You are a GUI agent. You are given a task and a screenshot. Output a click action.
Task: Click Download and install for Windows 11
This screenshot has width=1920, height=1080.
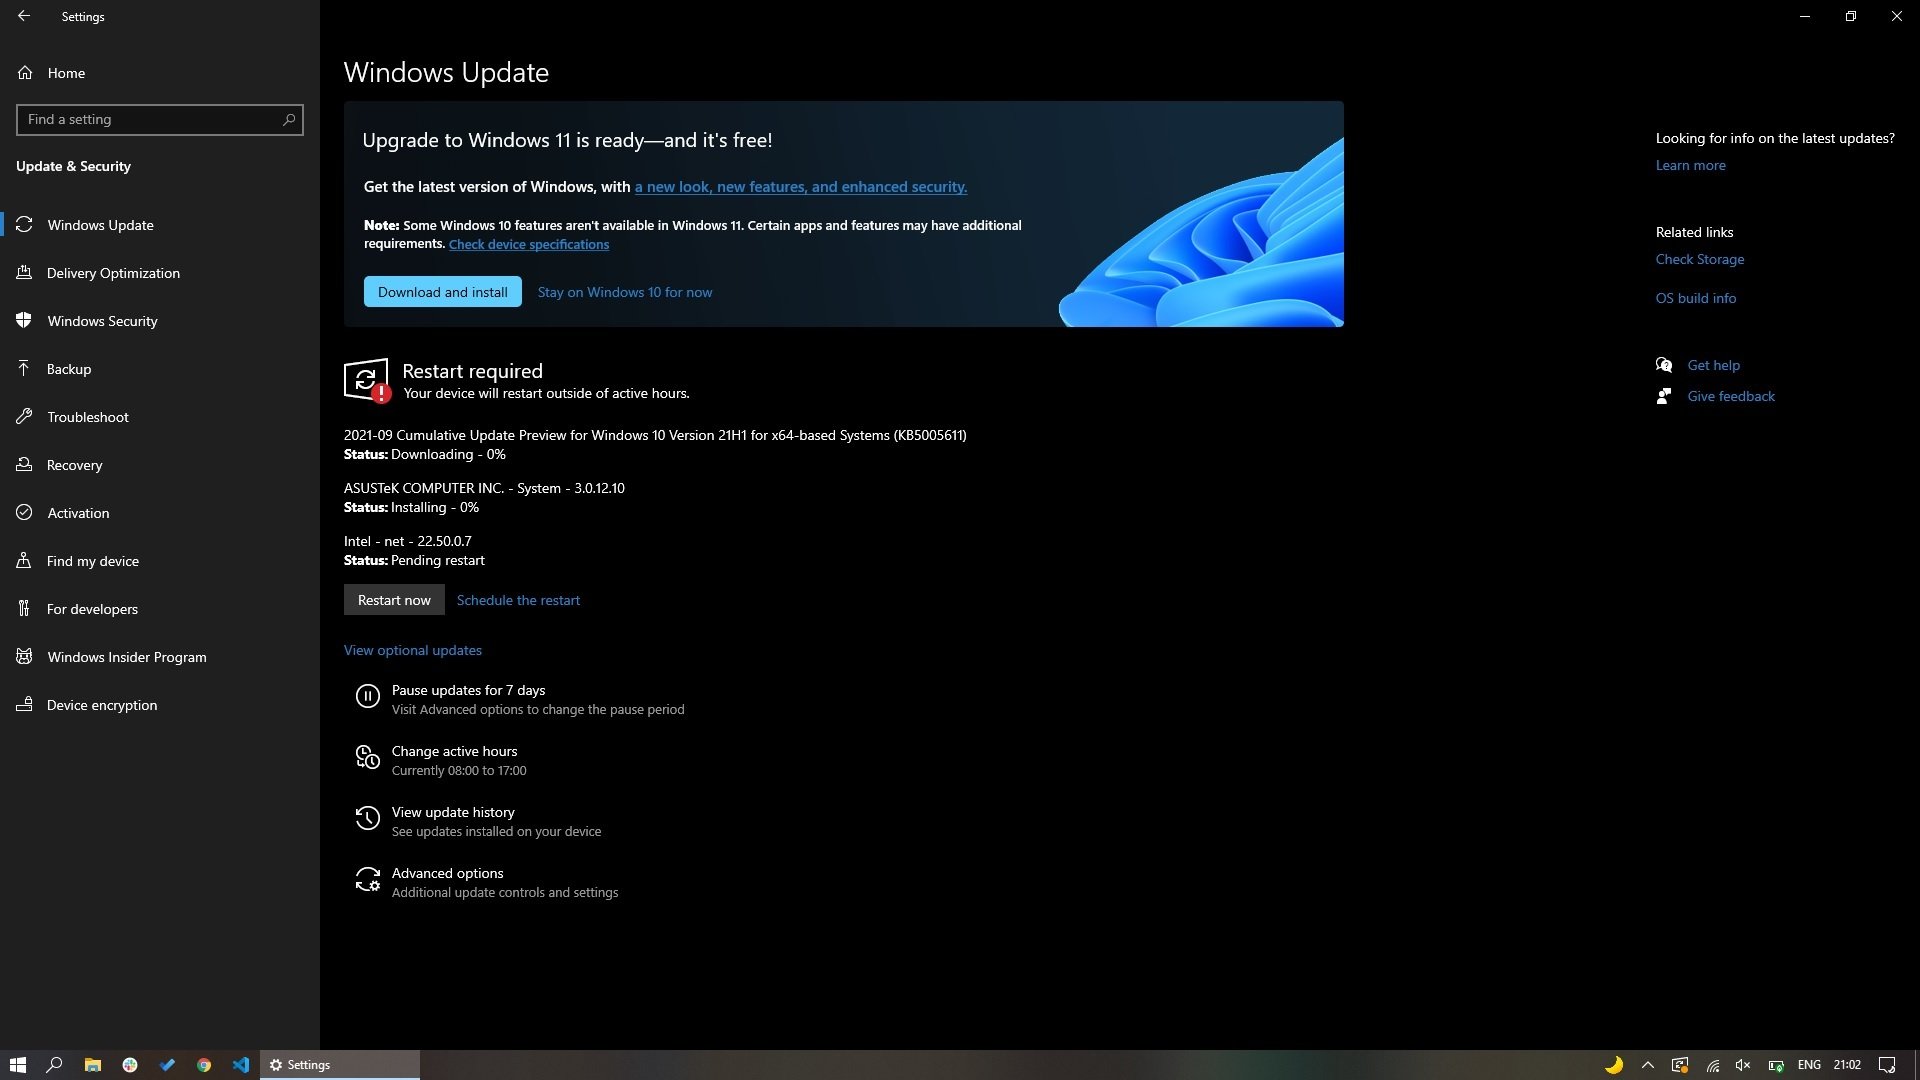click(x=443, y=292)
